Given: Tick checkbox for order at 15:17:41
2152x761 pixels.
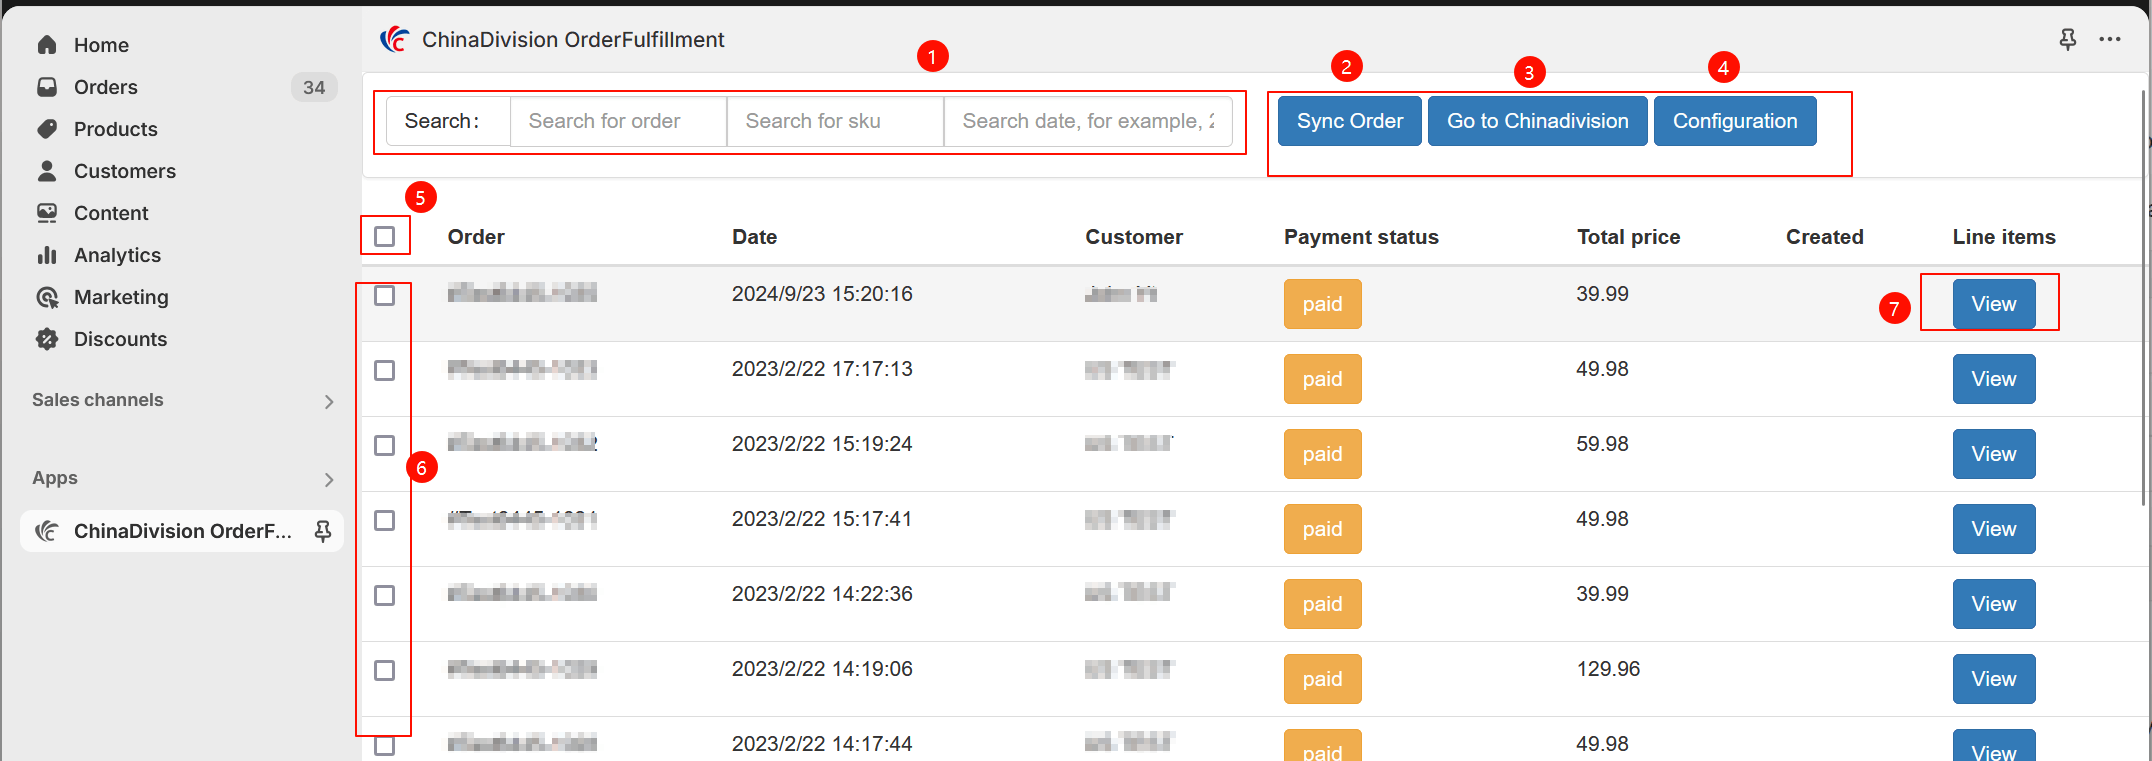Looking at the screenshot, I should click(x=385, y=520).
